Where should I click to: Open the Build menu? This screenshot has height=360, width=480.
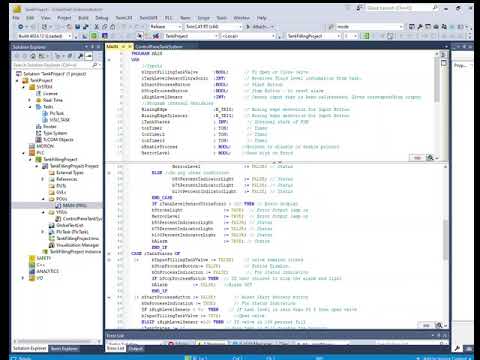(x=83, y=18)
